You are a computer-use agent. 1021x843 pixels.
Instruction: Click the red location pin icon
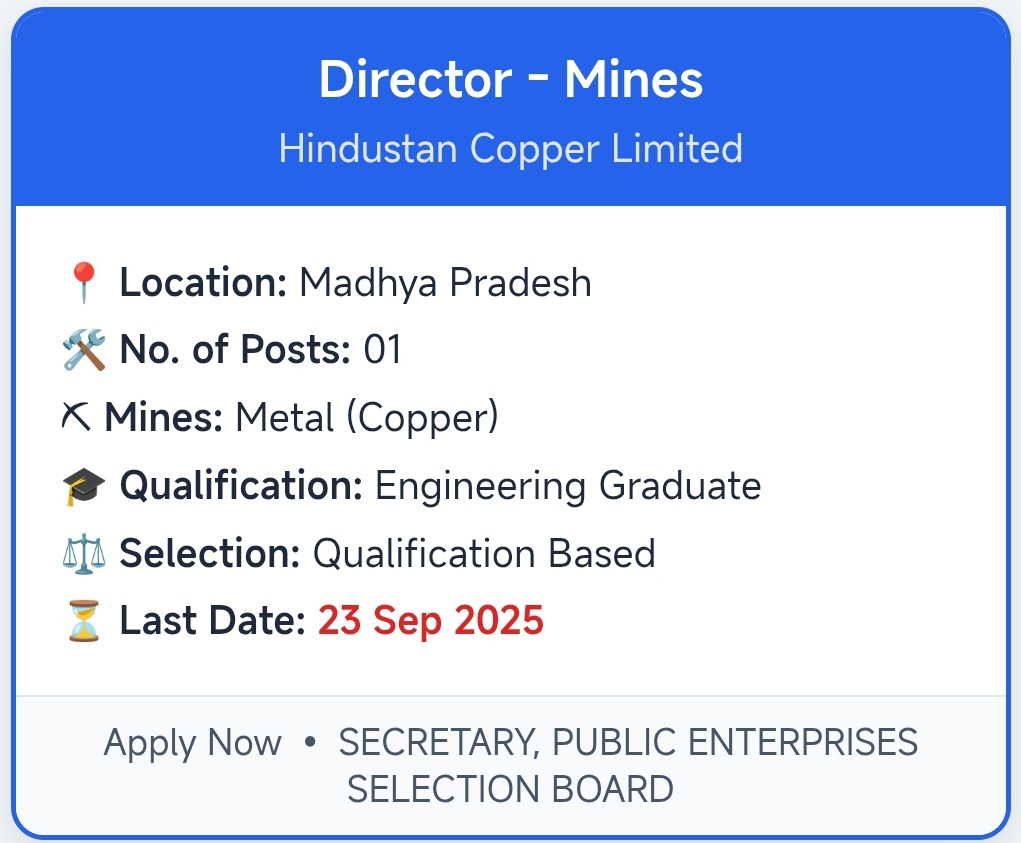83,283
